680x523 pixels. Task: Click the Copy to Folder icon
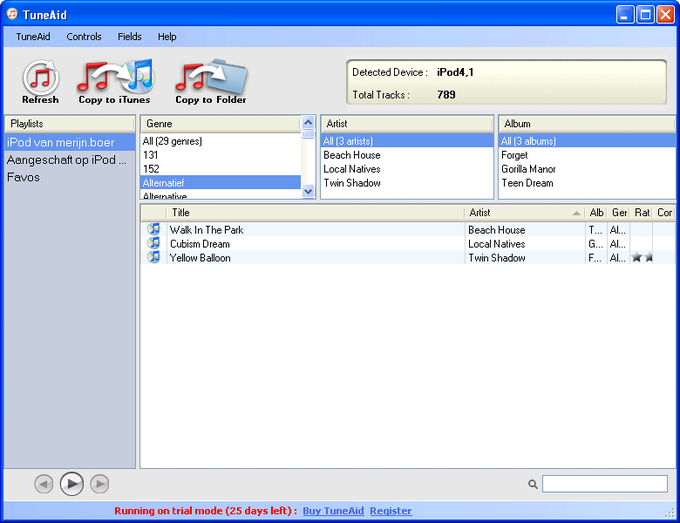point(211,82)
